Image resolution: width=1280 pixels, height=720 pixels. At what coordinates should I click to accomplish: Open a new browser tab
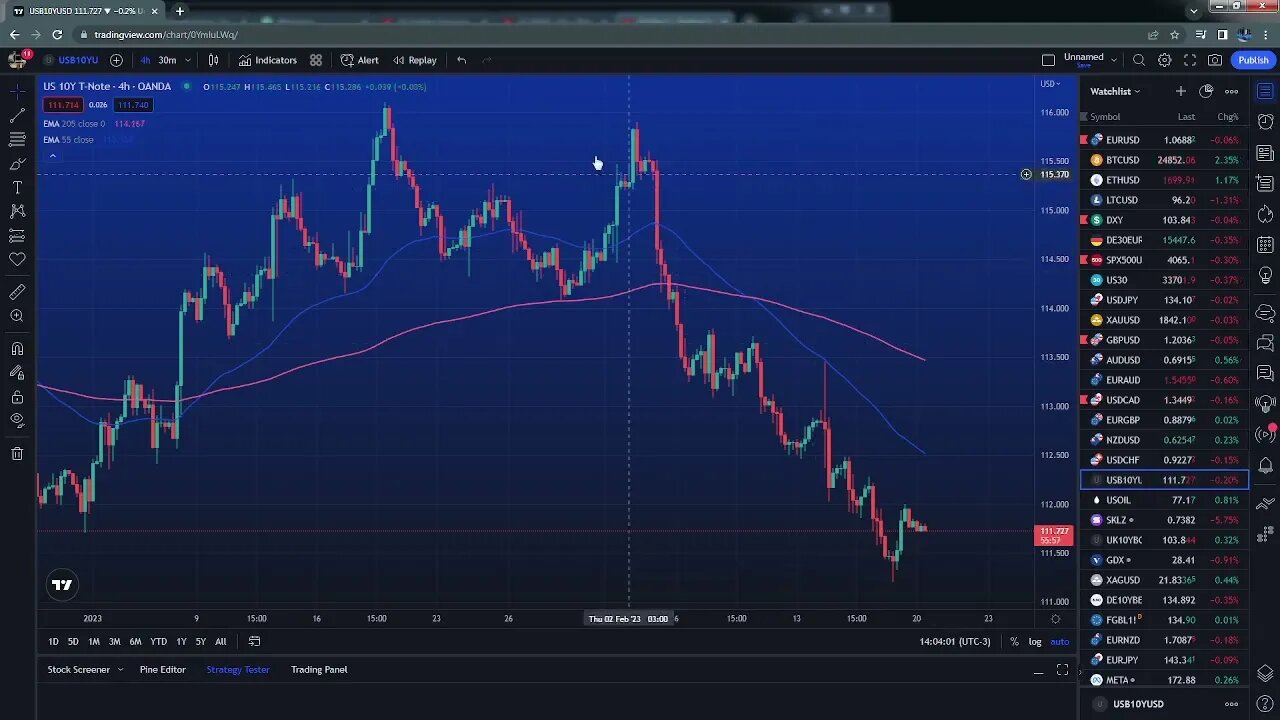click(180, 11)
